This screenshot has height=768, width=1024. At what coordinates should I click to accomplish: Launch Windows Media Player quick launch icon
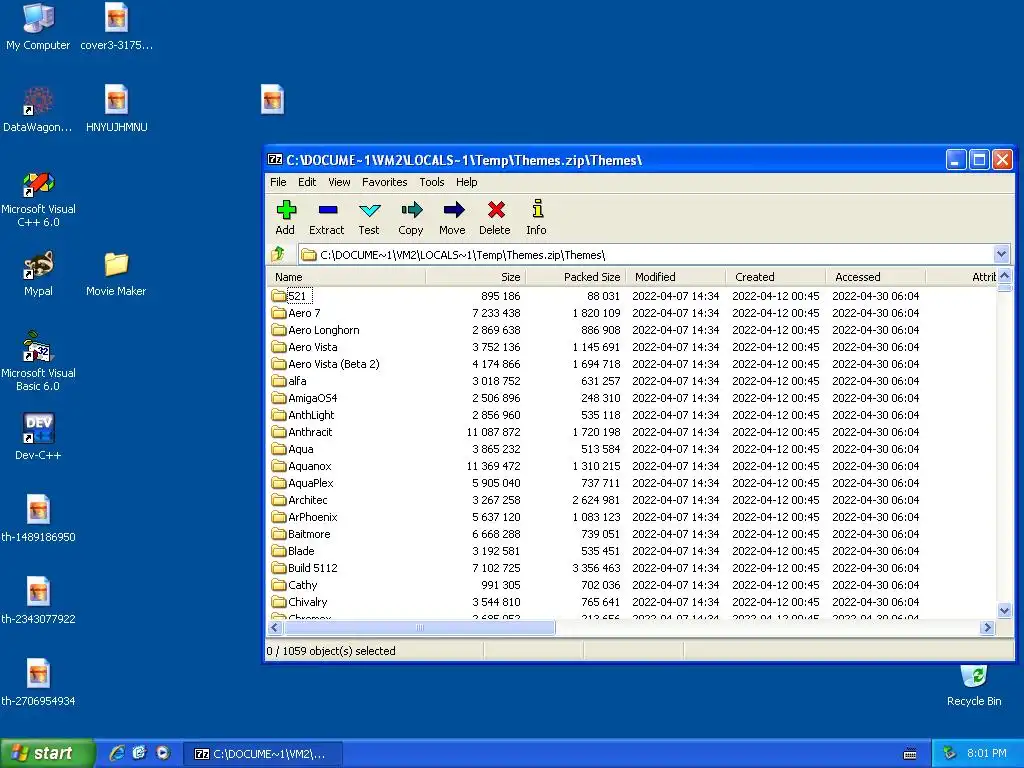click(163, 753)
